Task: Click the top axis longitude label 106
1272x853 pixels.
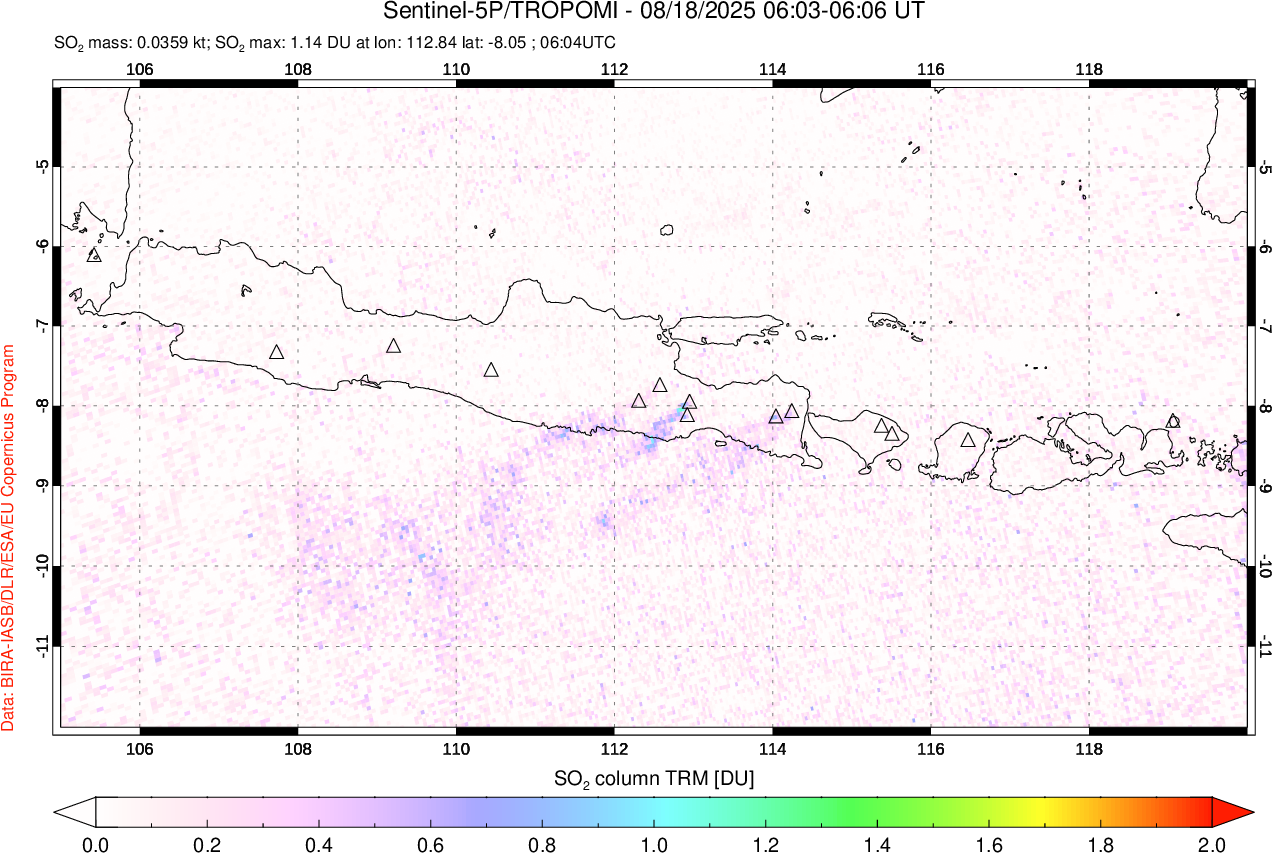Action: pos(140,69)
